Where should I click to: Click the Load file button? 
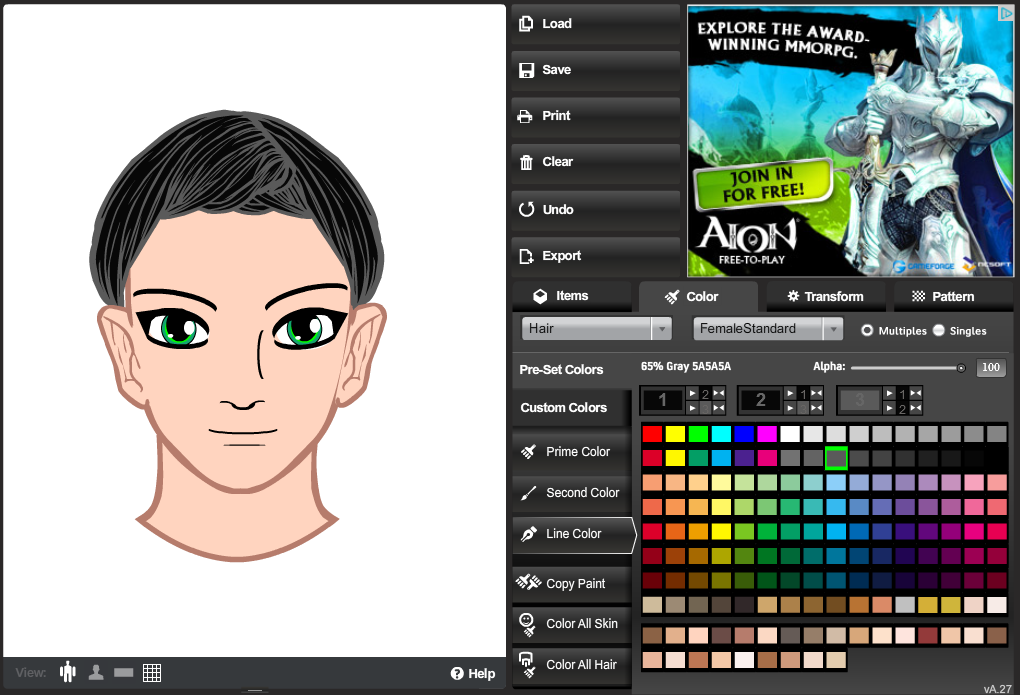click(595, 24)
